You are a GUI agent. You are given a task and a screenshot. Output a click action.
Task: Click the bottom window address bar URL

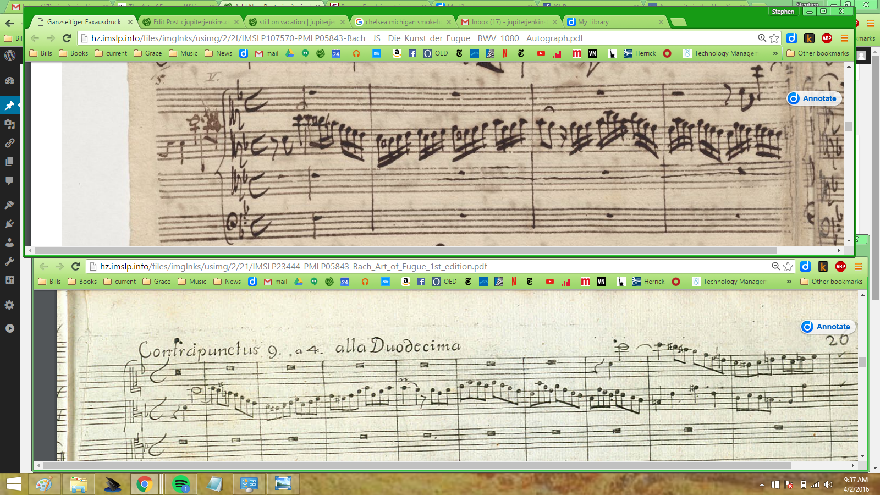click(x=293, y=266)
